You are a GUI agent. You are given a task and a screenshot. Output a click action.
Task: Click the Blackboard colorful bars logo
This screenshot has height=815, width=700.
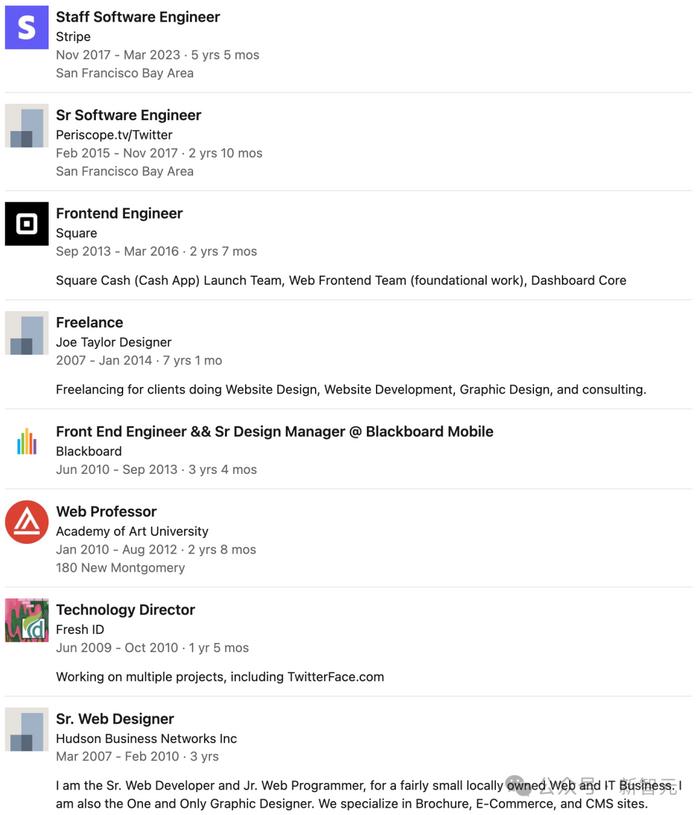[x=26, y=442]
